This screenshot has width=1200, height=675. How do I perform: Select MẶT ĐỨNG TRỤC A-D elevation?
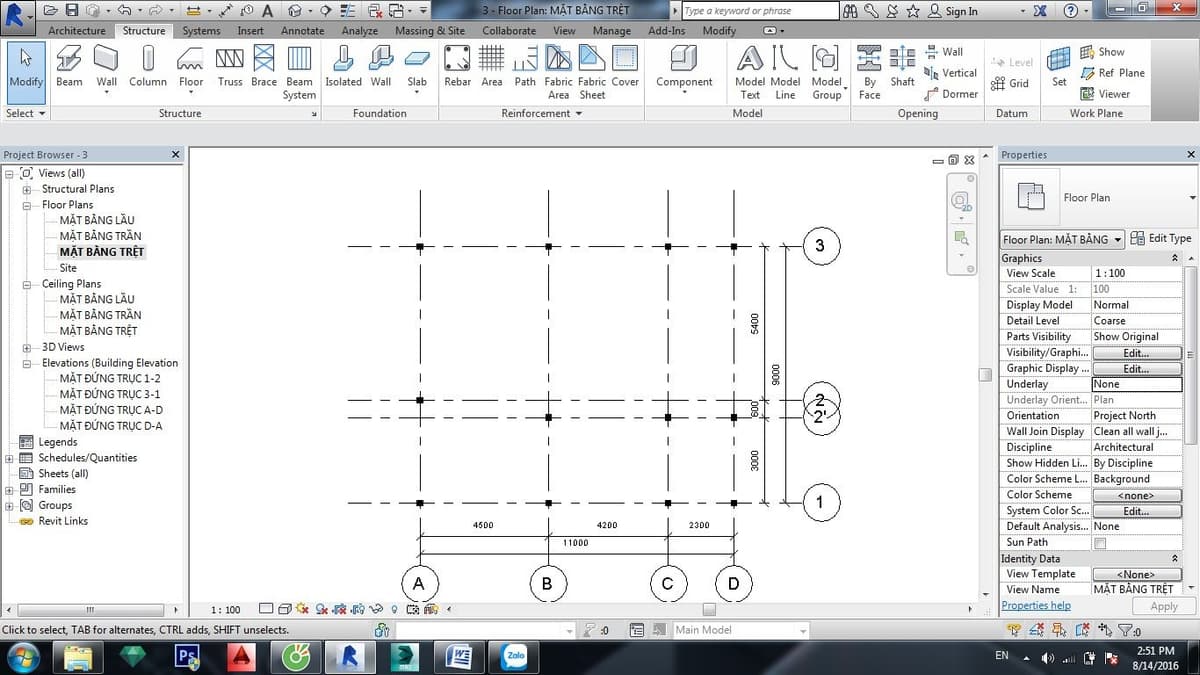(111, 411)
